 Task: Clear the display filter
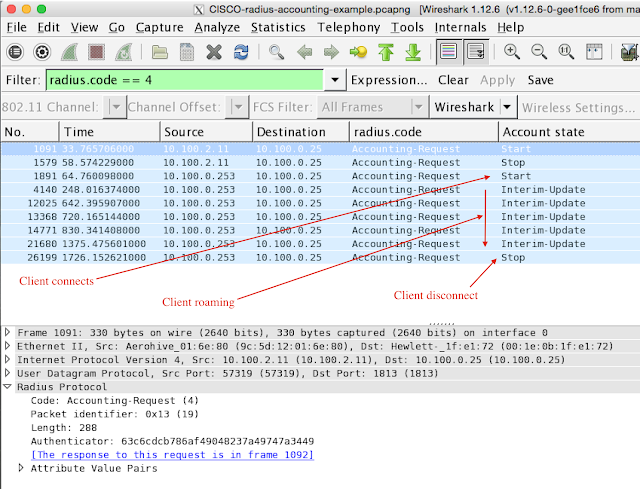[453, 80]
